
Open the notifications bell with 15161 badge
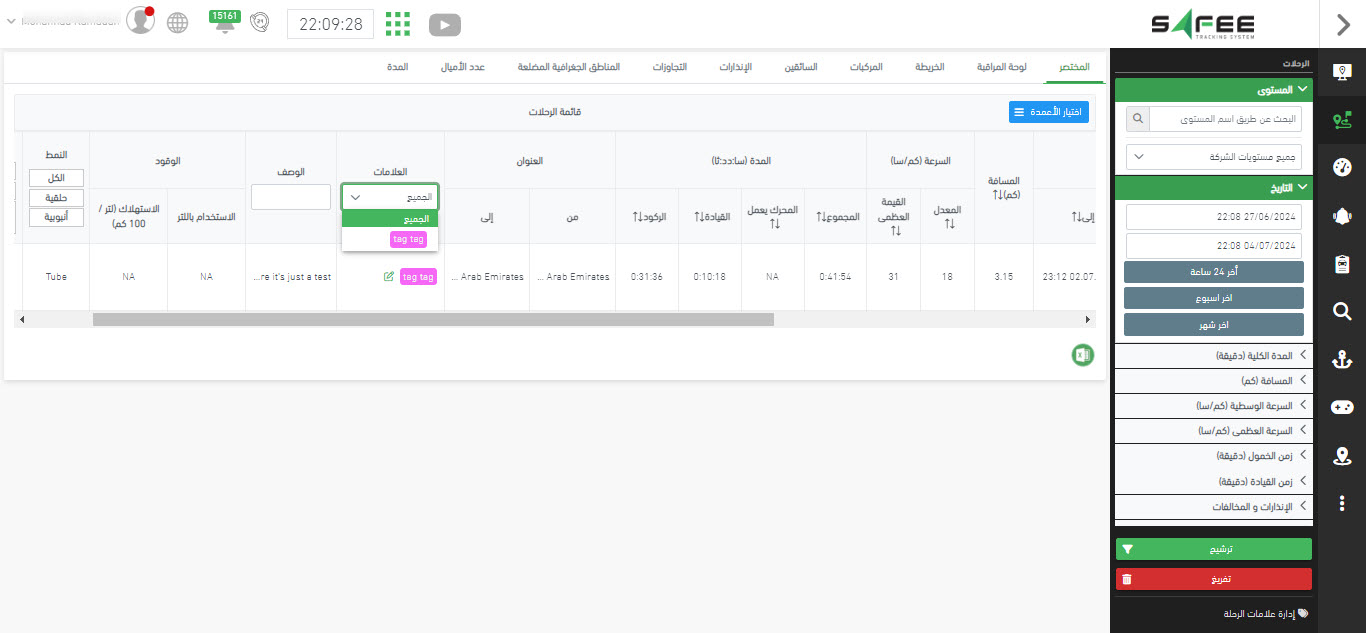tap(225, 23)
